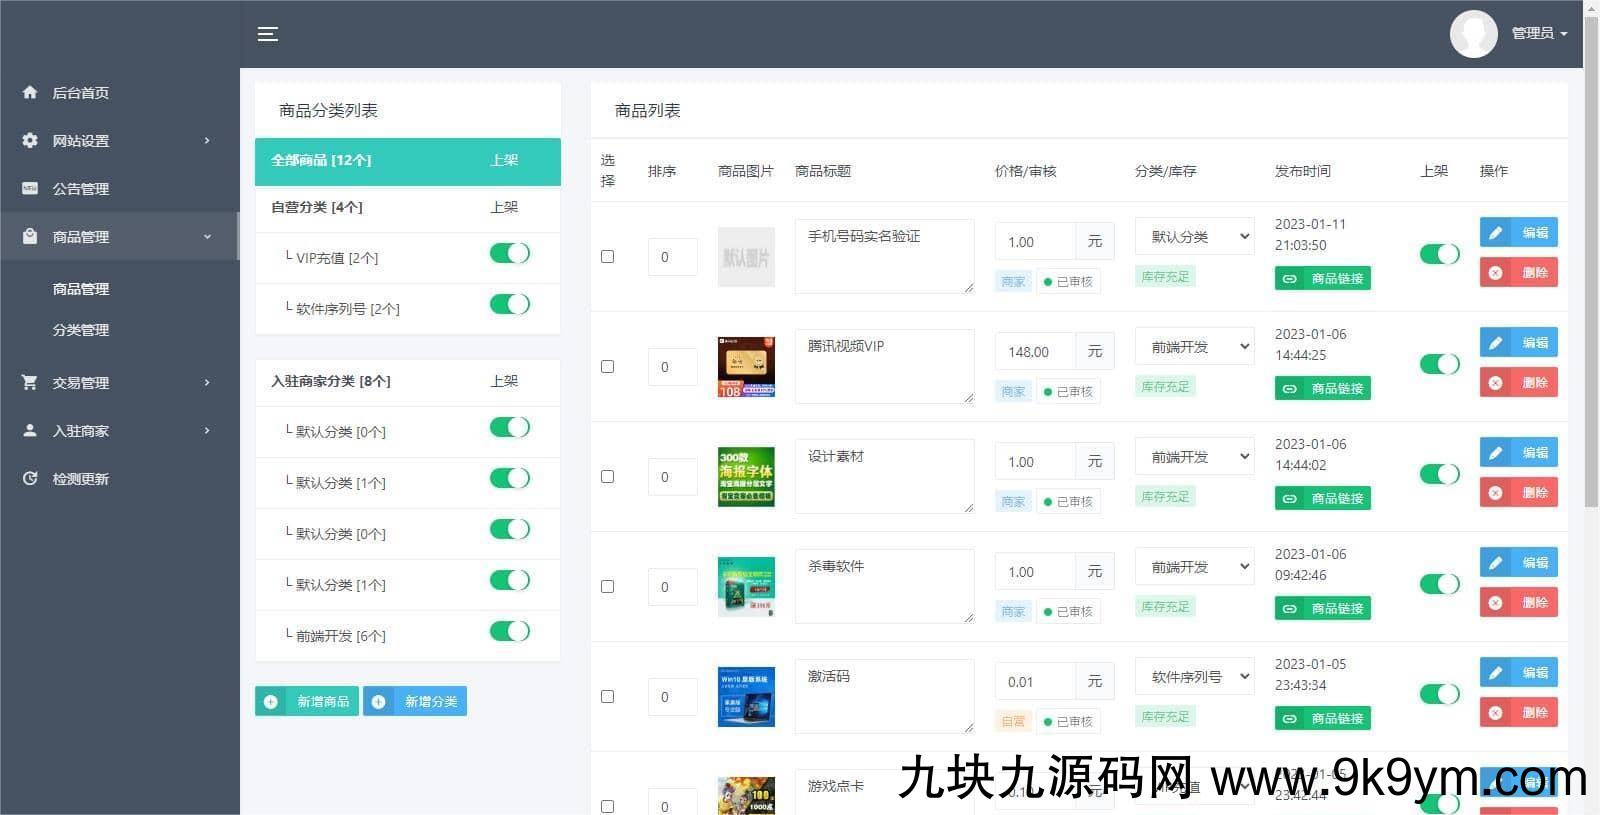Click 商品链接 for 杀毒软件 row
The image size is (1600, 815).
(x=1323, y=608)
